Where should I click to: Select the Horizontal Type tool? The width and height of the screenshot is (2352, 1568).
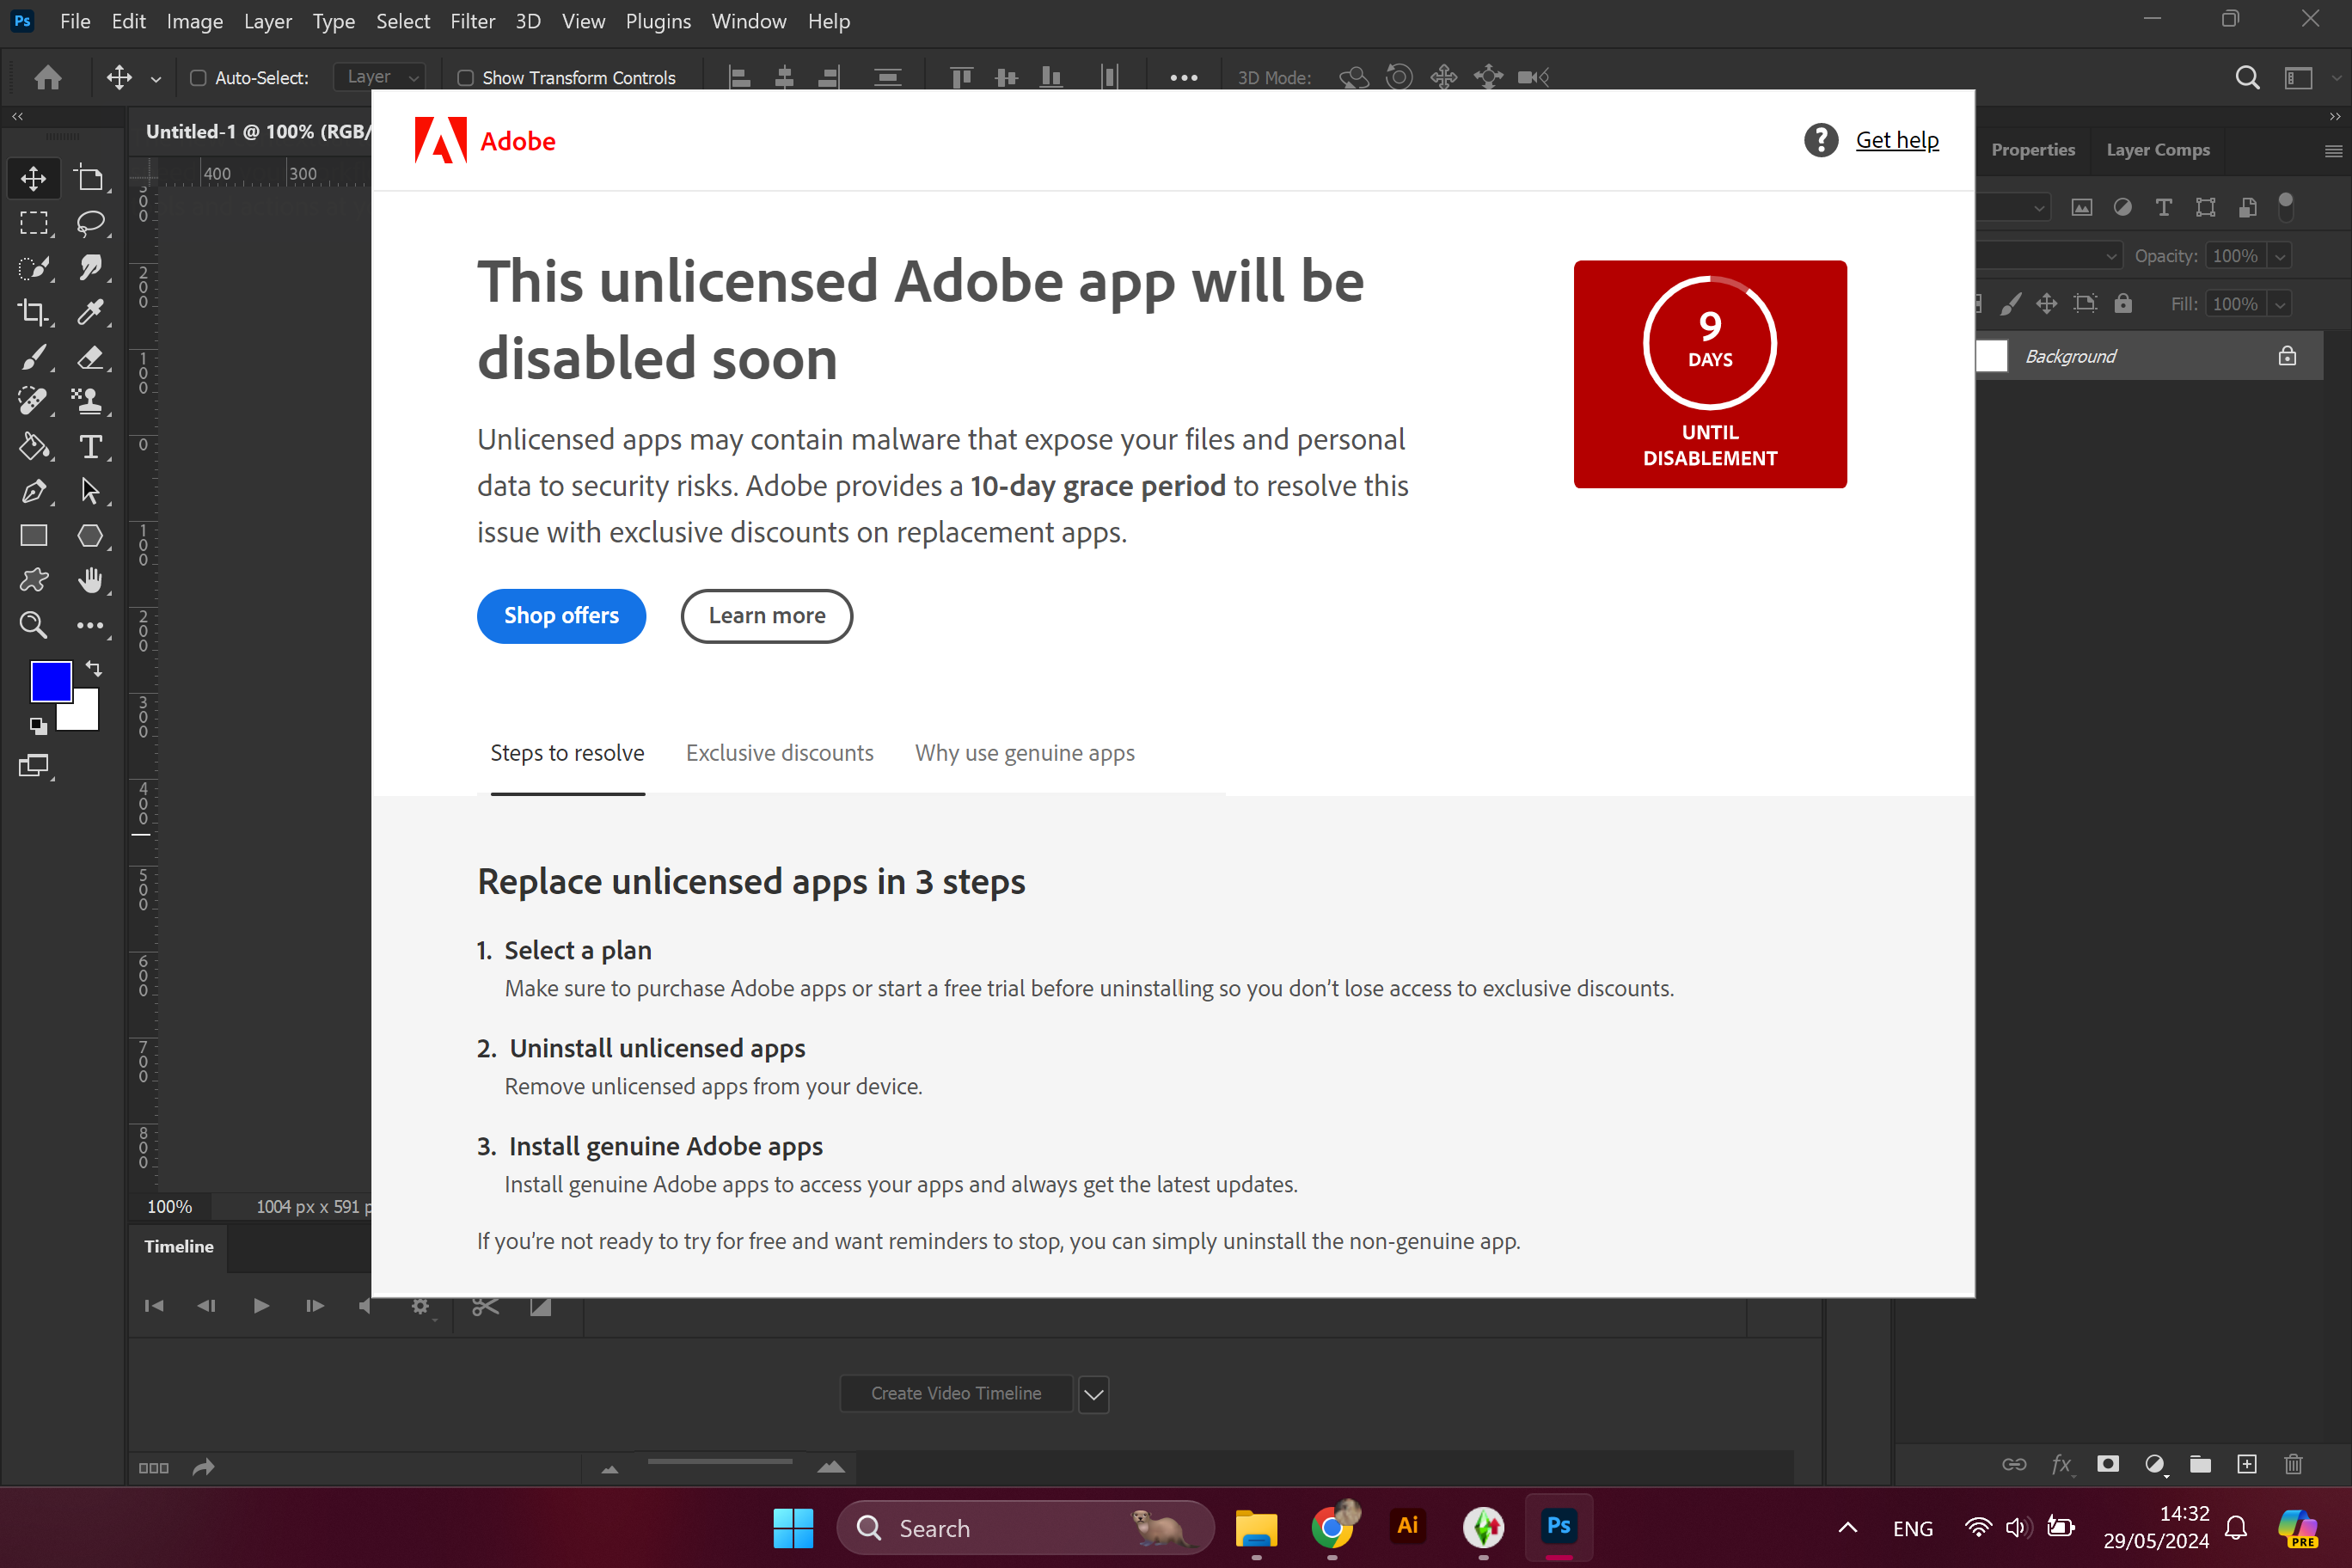[90, 447]
